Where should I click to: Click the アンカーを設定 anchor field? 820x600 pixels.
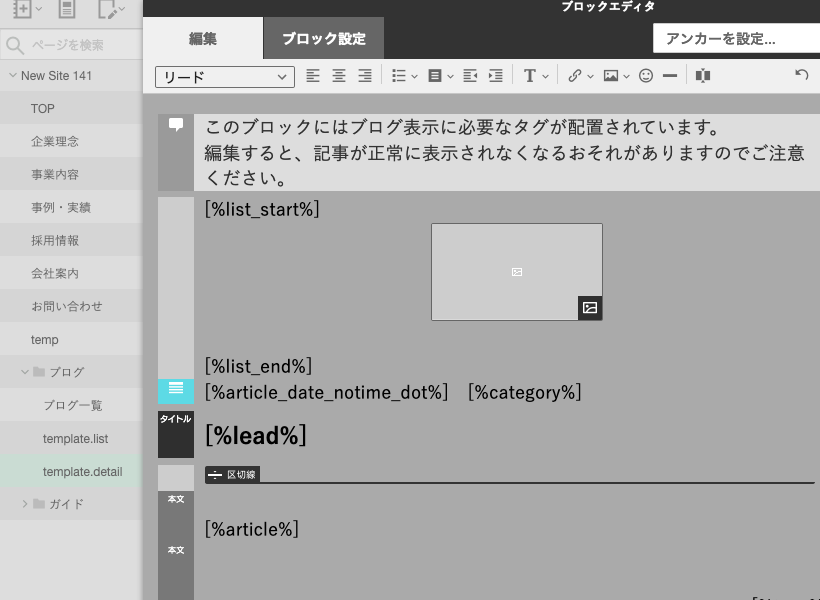pyautogui.click(x=736, y=39)
